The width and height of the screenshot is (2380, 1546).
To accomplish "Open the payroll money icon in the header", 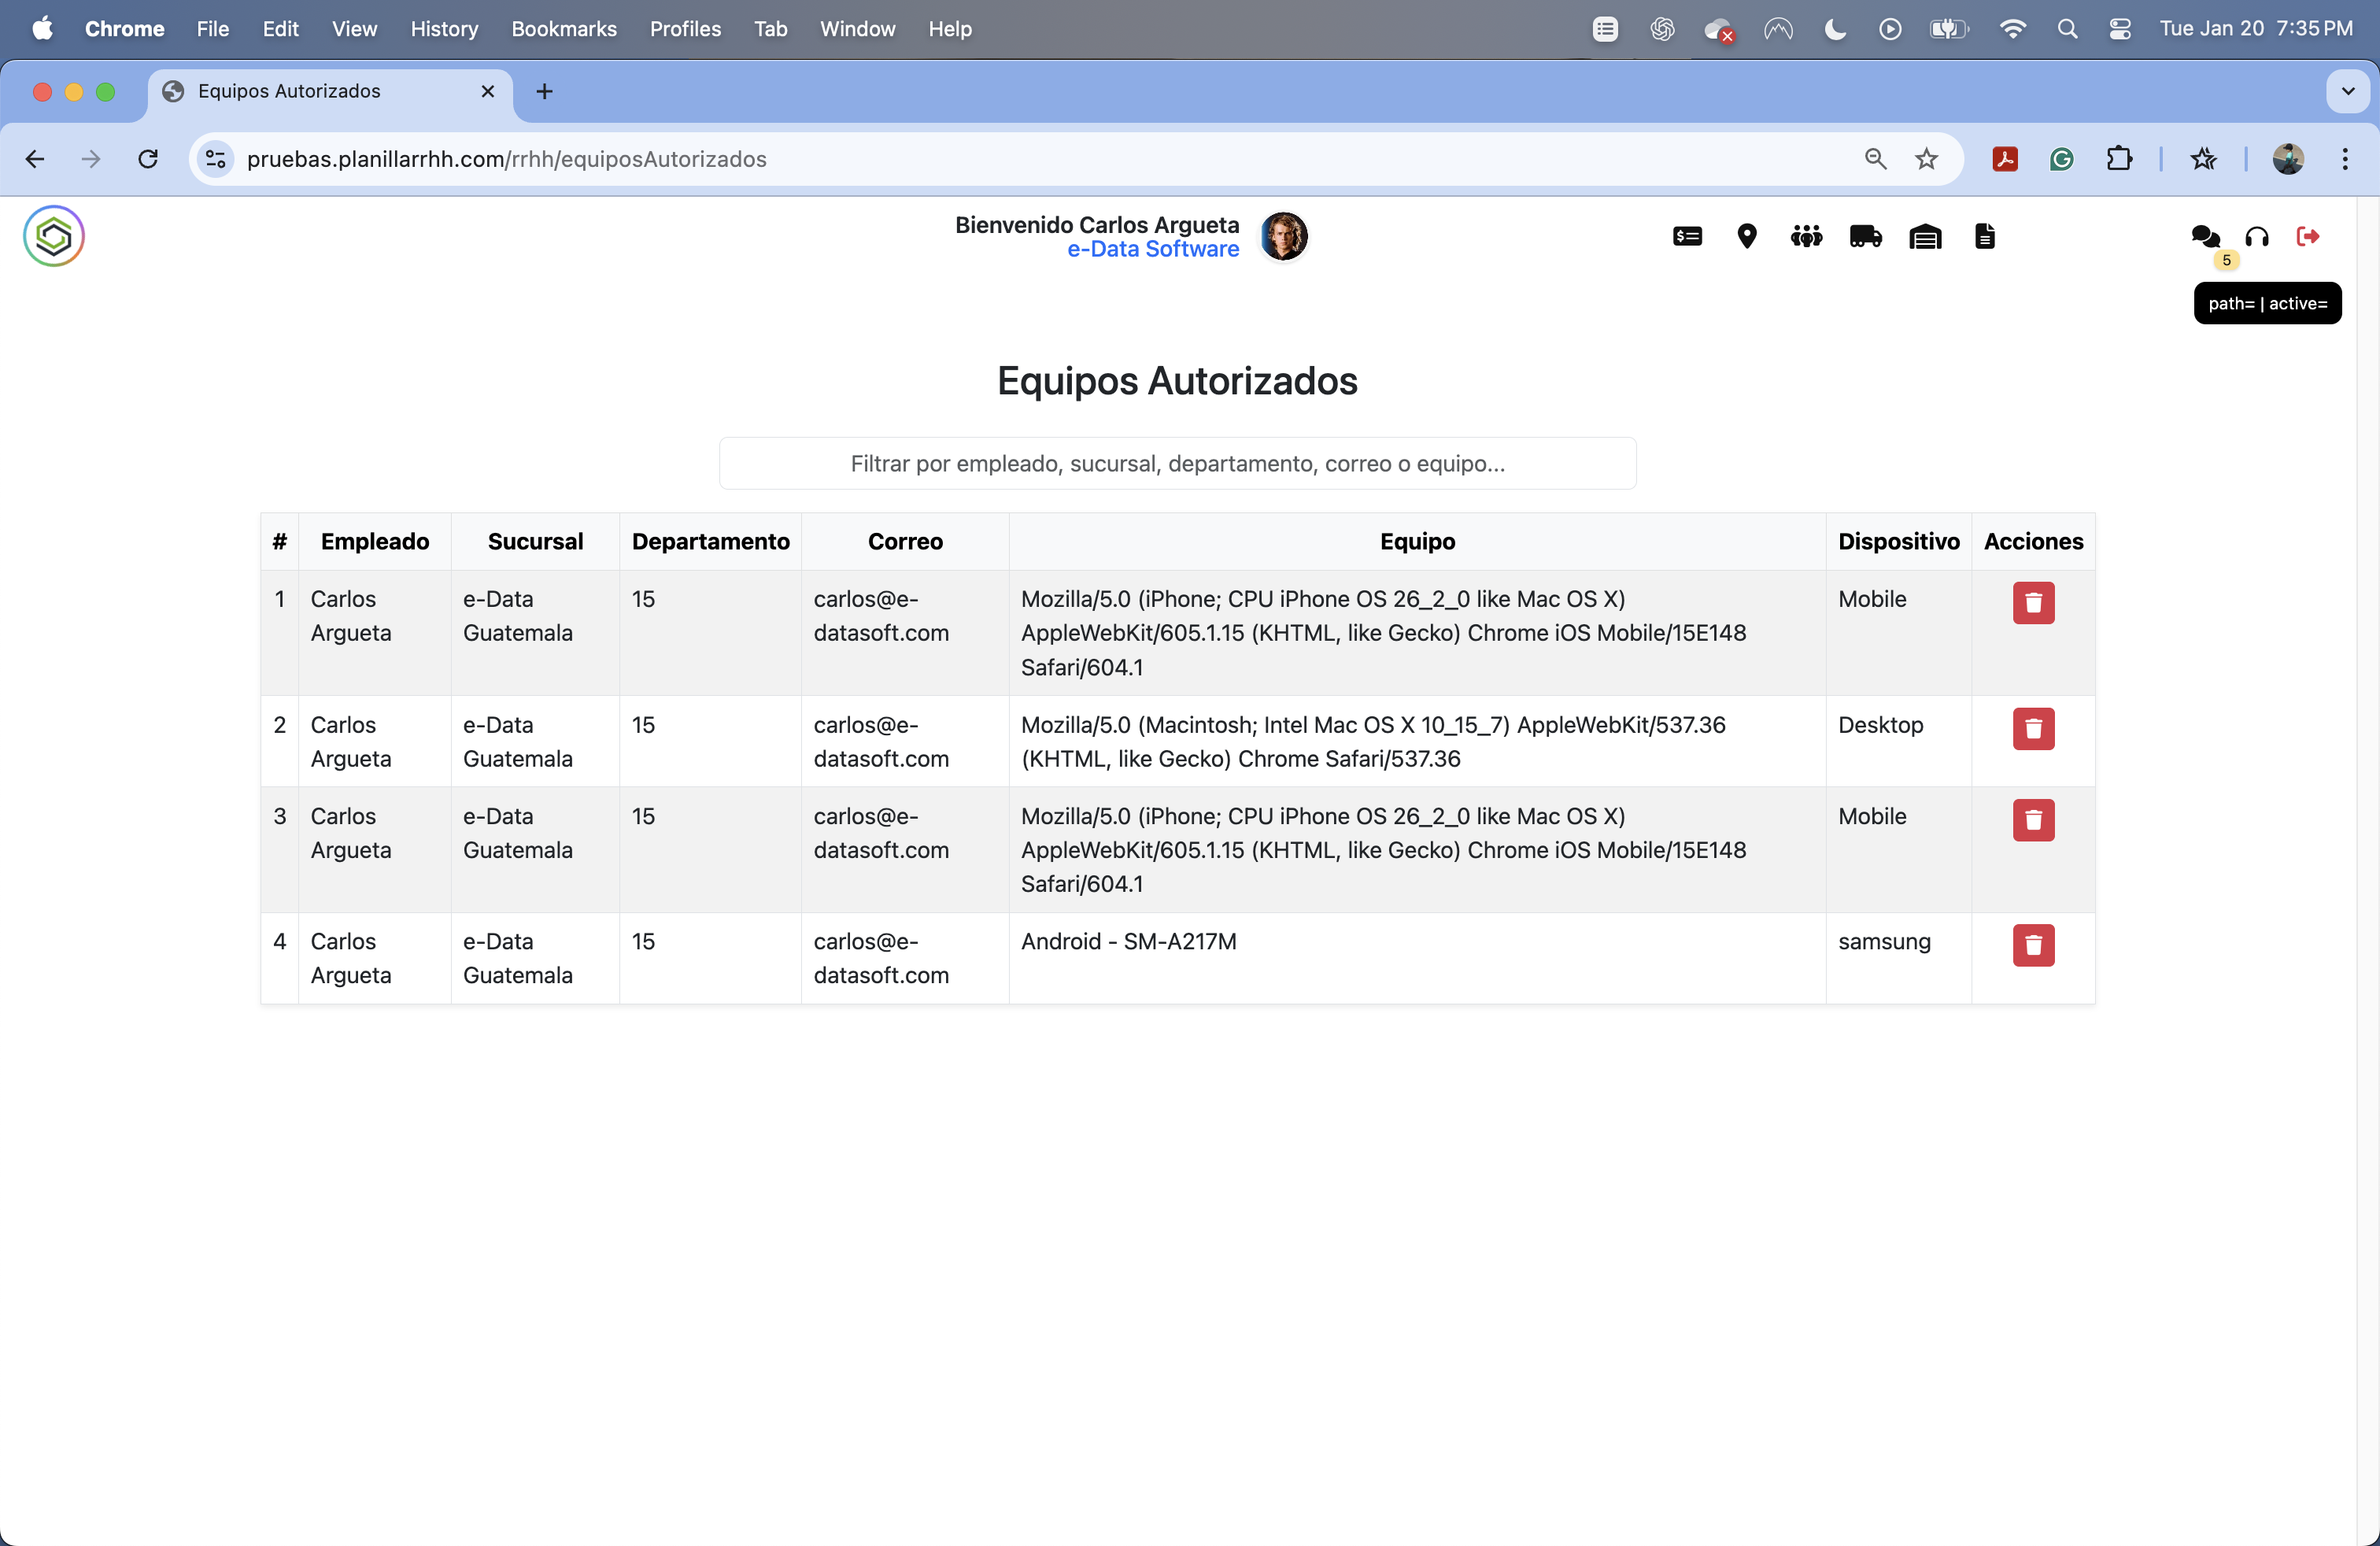I will 1687,237.
